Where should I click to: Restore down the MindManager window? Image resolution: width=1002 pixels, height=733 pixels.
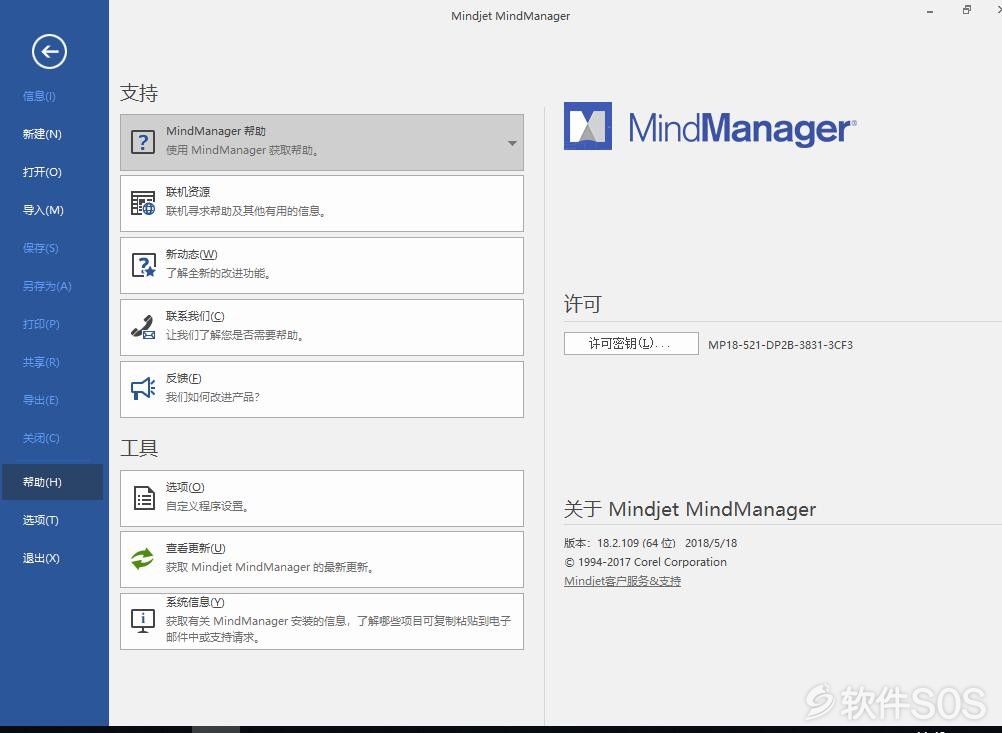pos(967,10)
